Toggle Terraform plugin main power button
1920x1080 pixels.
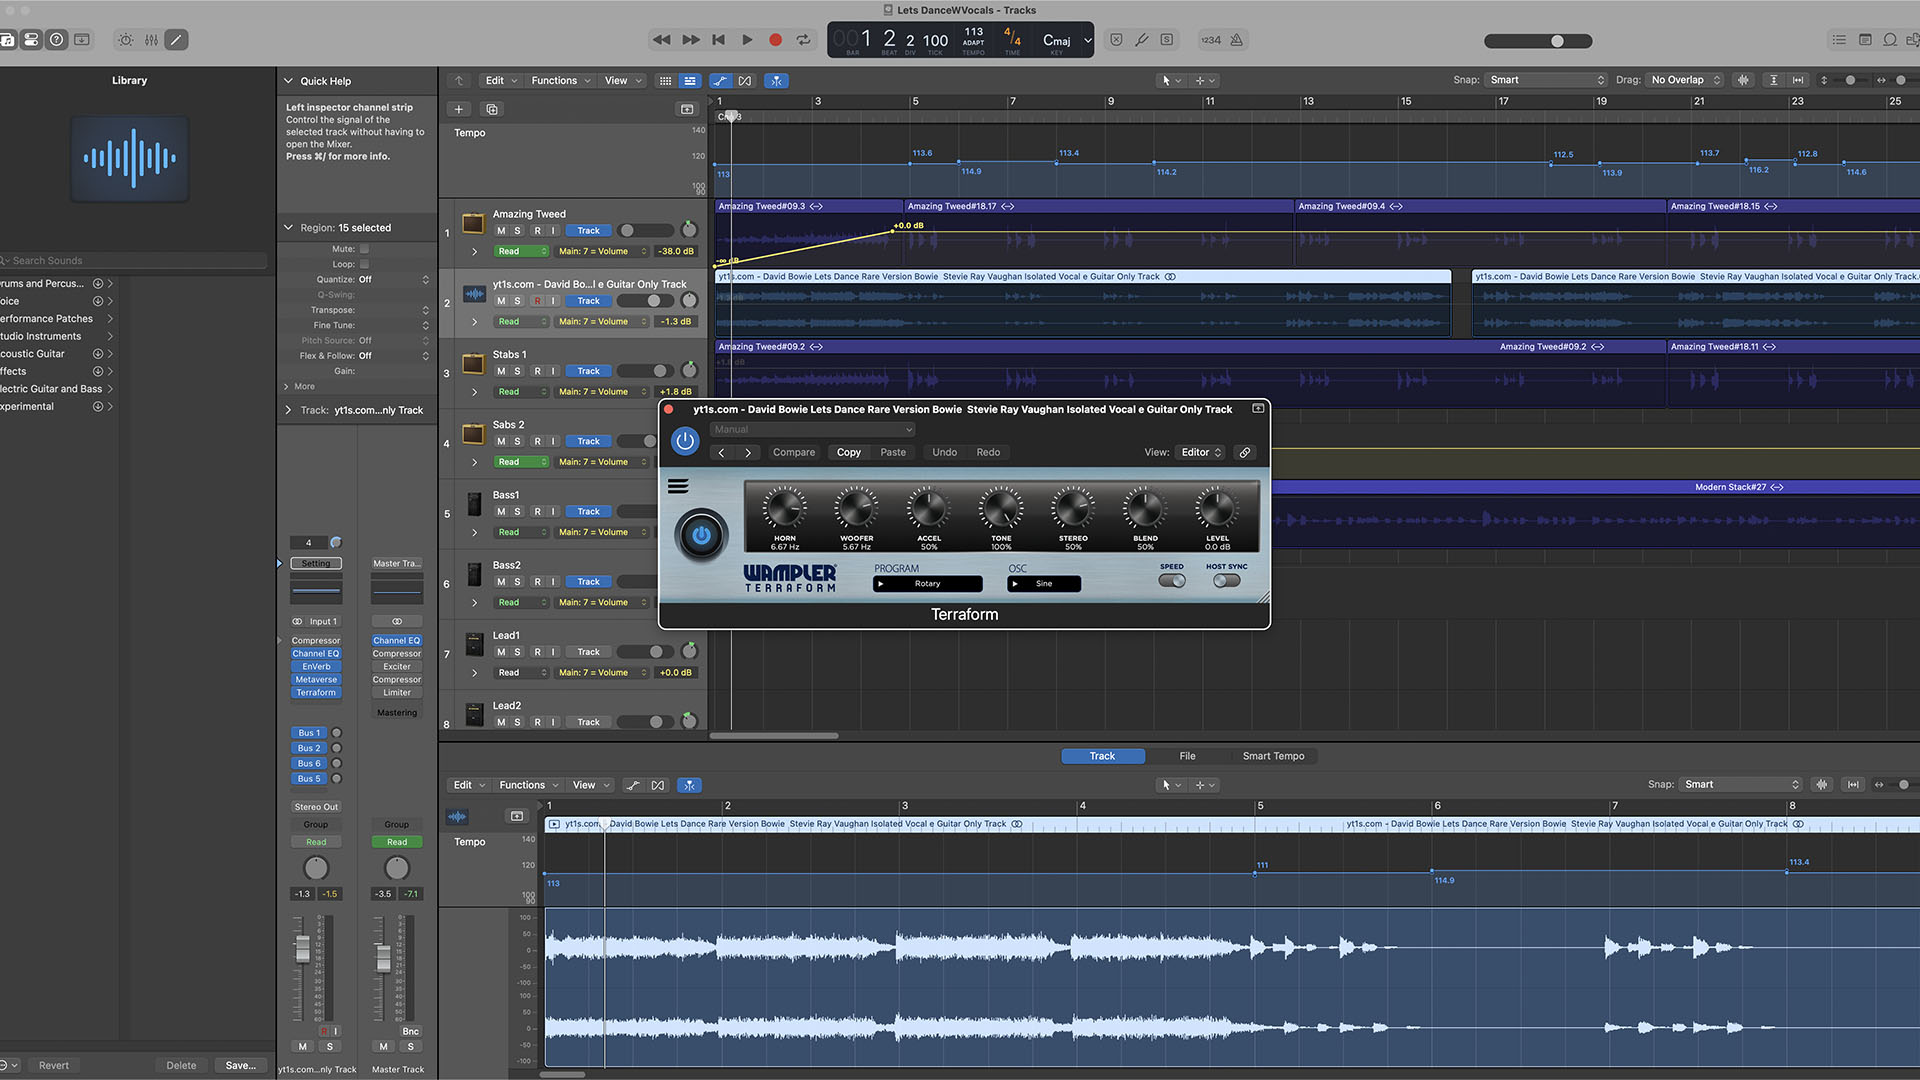point(701,535)
